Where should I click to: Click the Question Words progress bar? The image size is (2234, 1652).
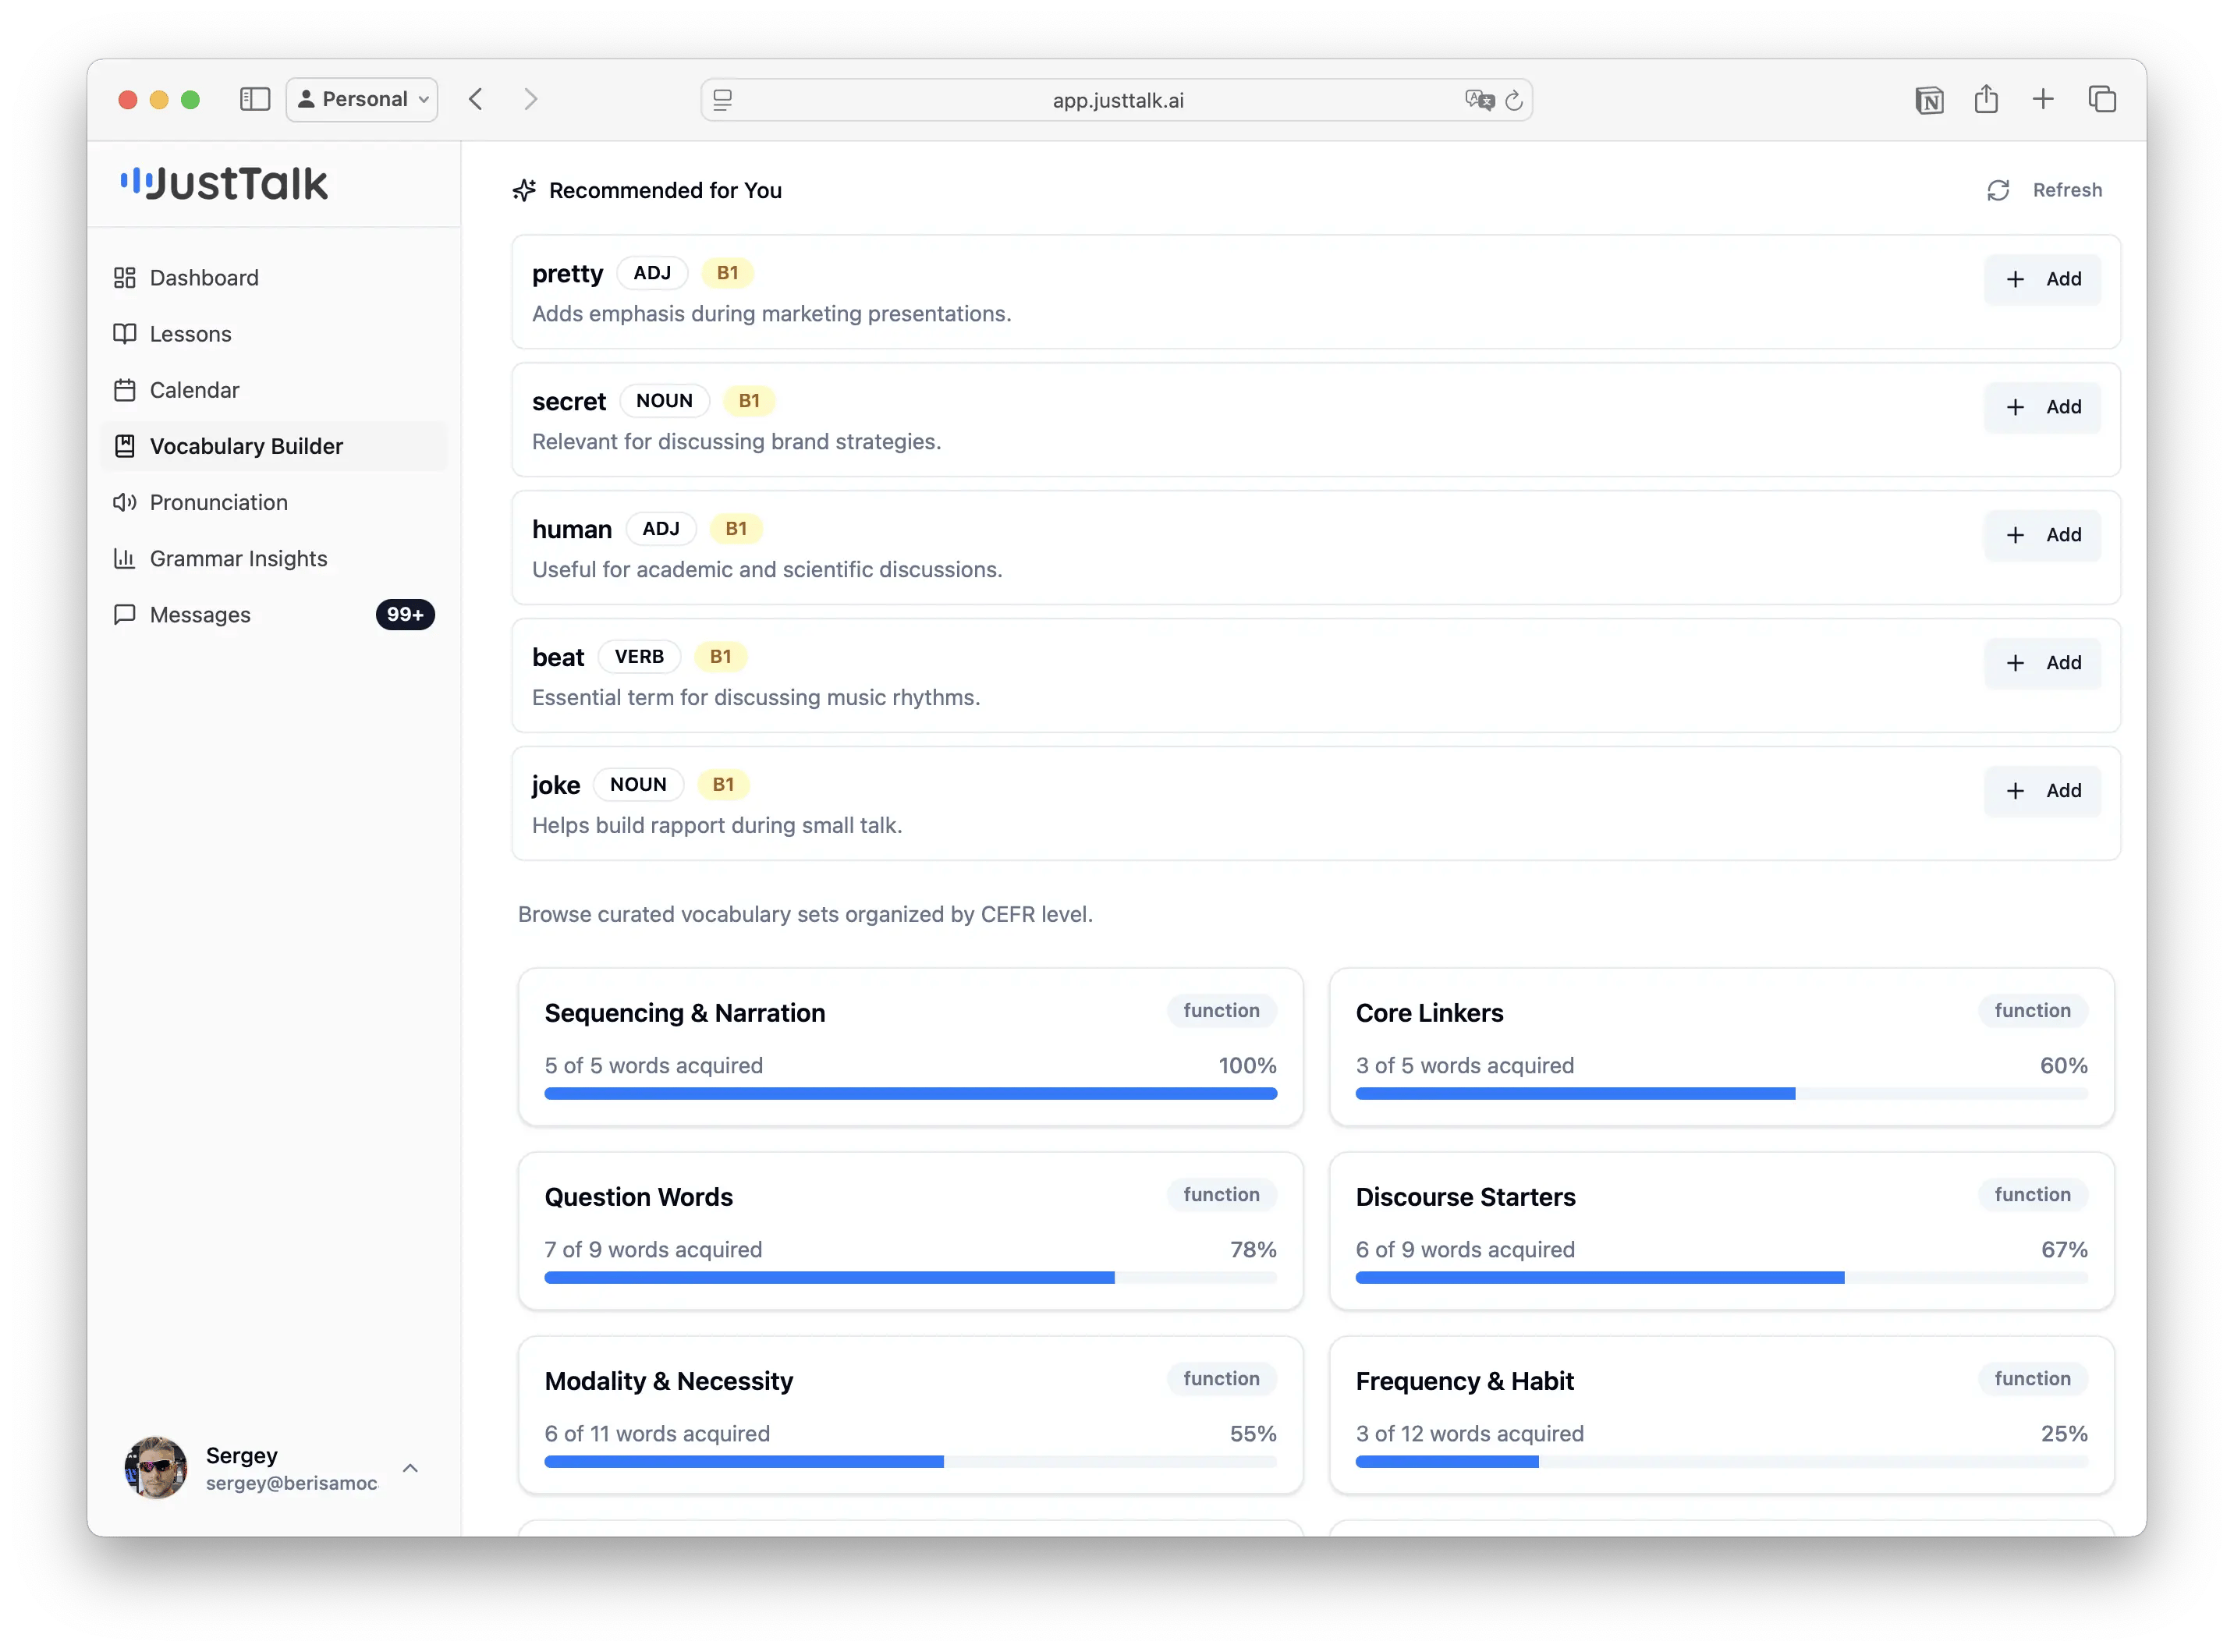point(910,1278)
